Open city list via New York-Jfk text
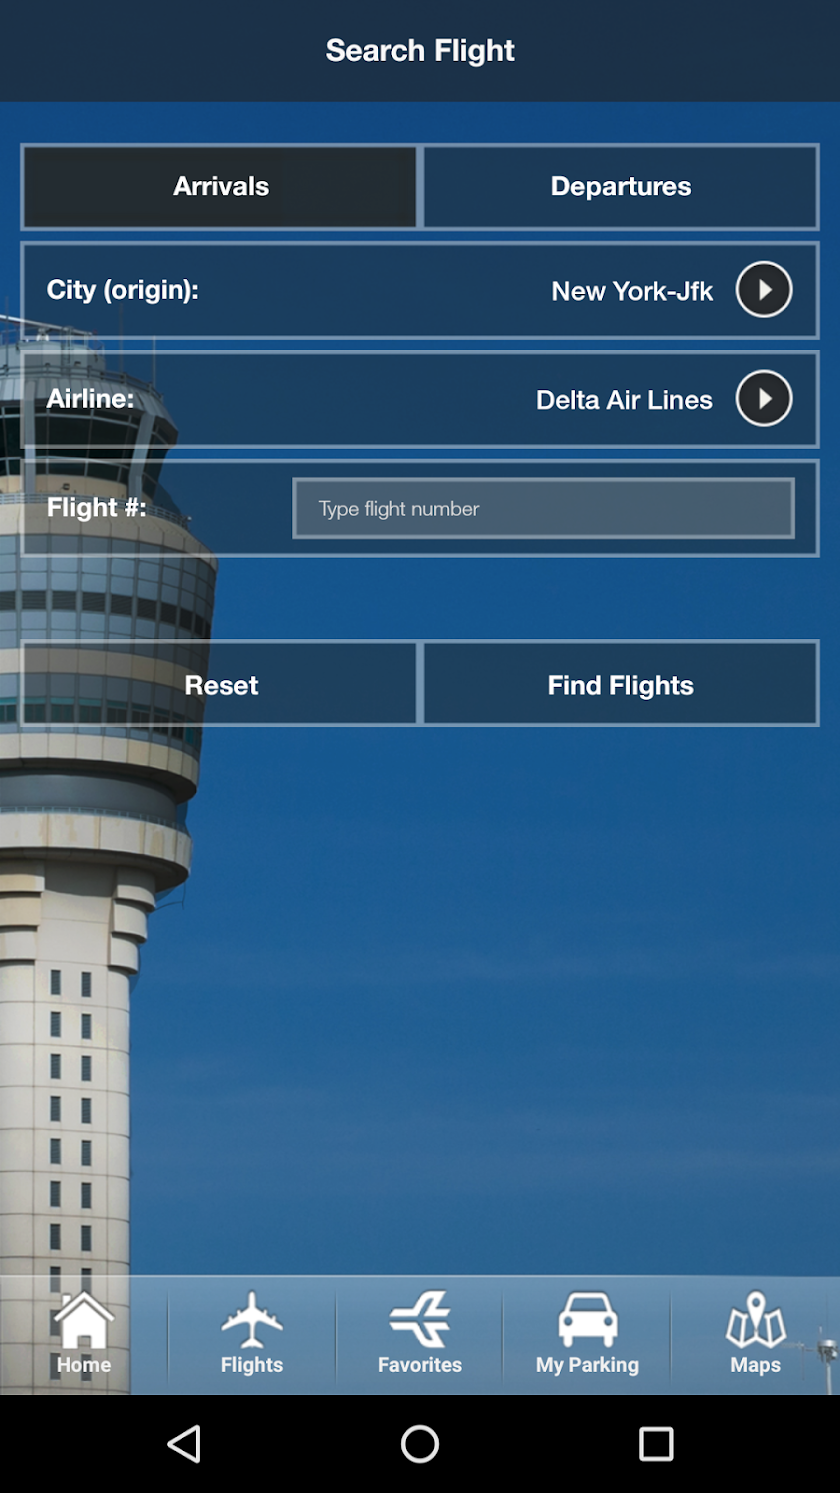This screenshot has width=840, height=1493. pos(632,291)
